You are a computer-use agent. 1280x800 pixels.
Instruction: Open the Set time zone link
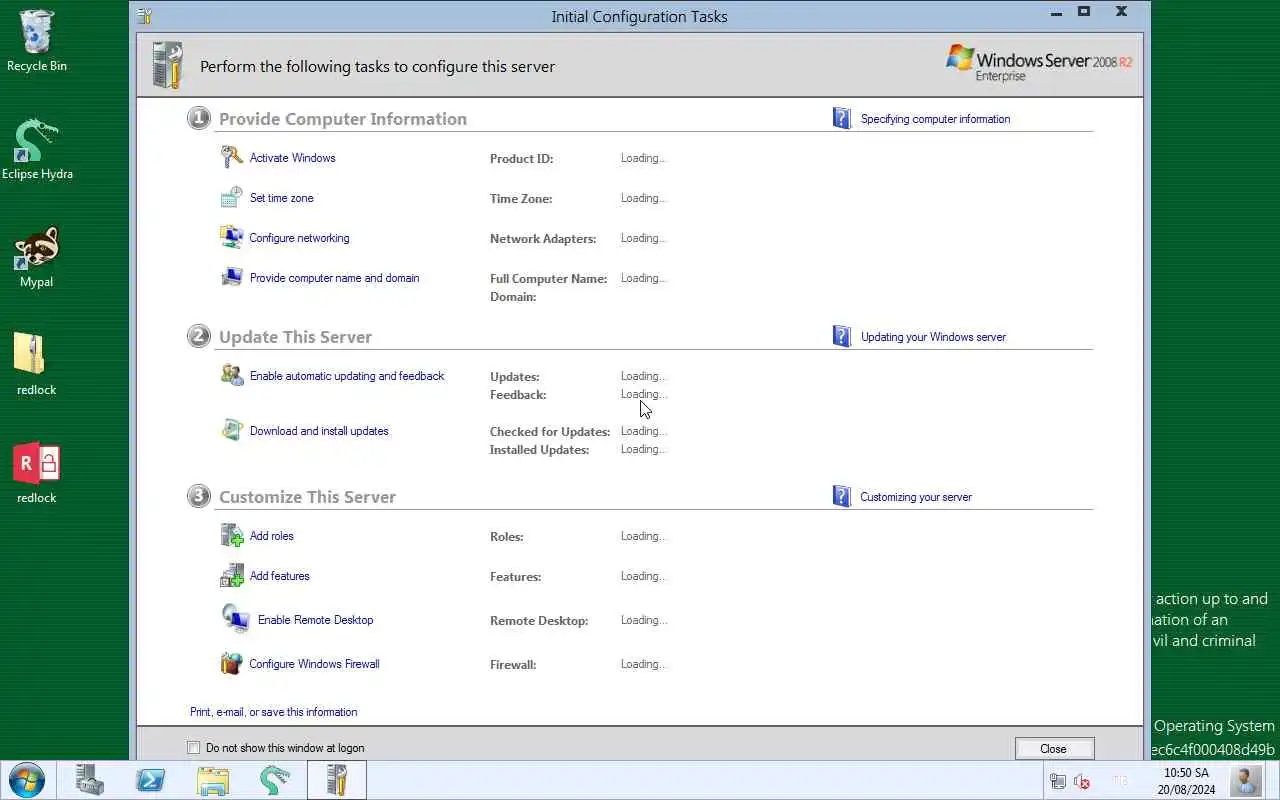tap(281, 198)
